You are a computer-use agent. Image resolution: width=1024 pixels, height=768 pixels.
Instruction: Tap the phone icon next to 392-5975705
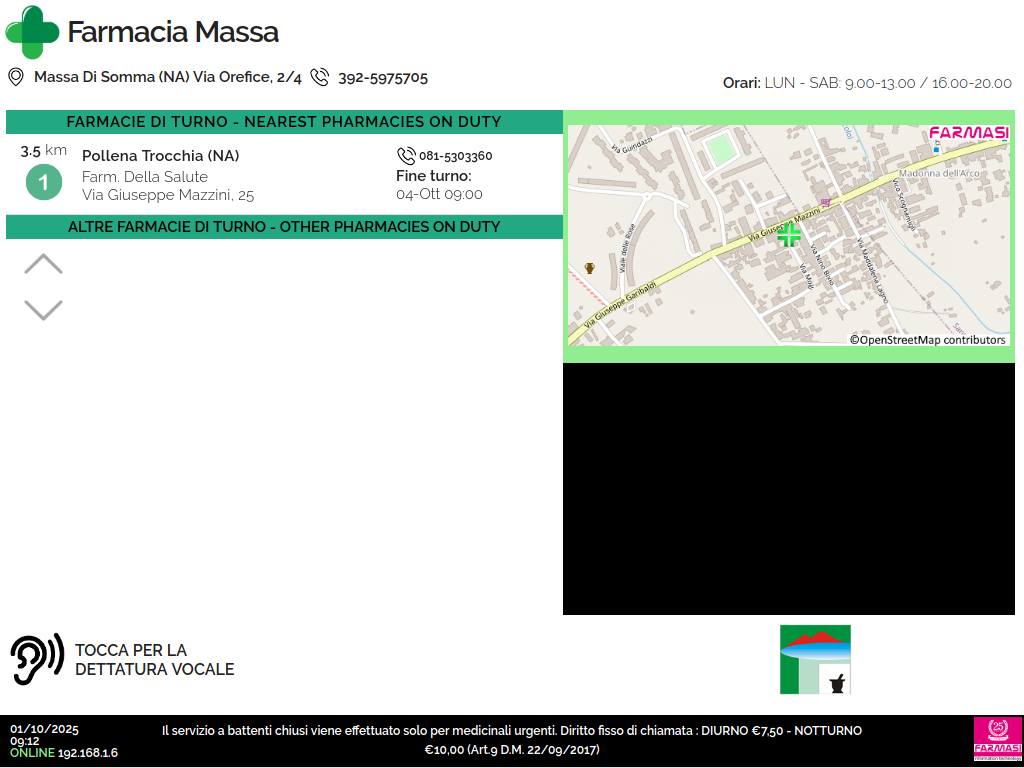[x=319, y=77]
